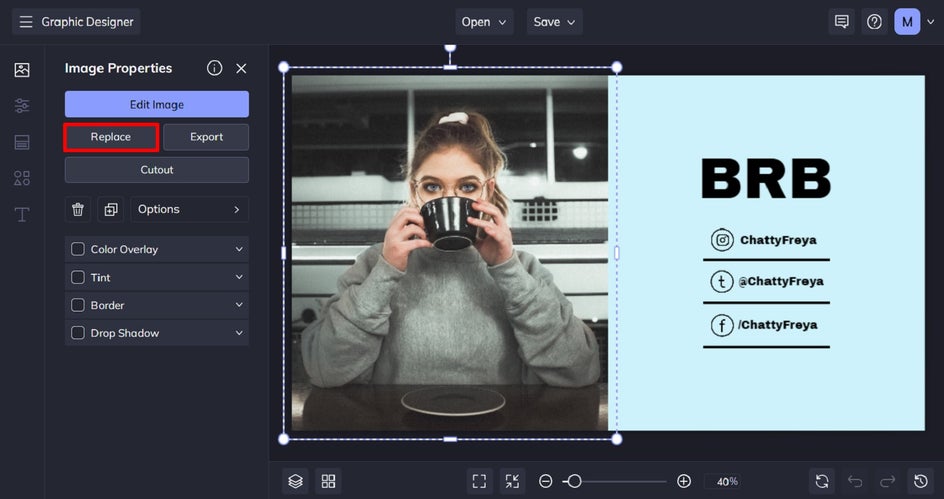The height and width of the screenshot is (499, 944).
Task: Open the Graphic Designer hamburger menu
Action: point(26,22)
